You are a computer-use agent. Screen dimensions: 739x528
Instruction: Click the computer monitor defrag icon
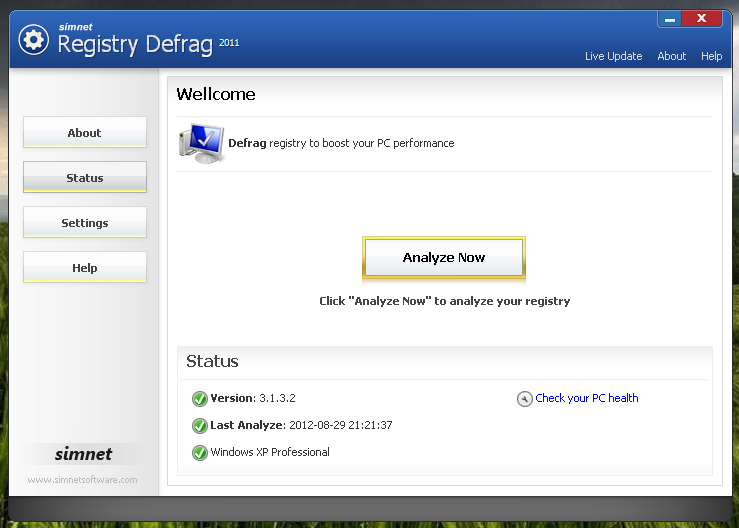[201, 142]
